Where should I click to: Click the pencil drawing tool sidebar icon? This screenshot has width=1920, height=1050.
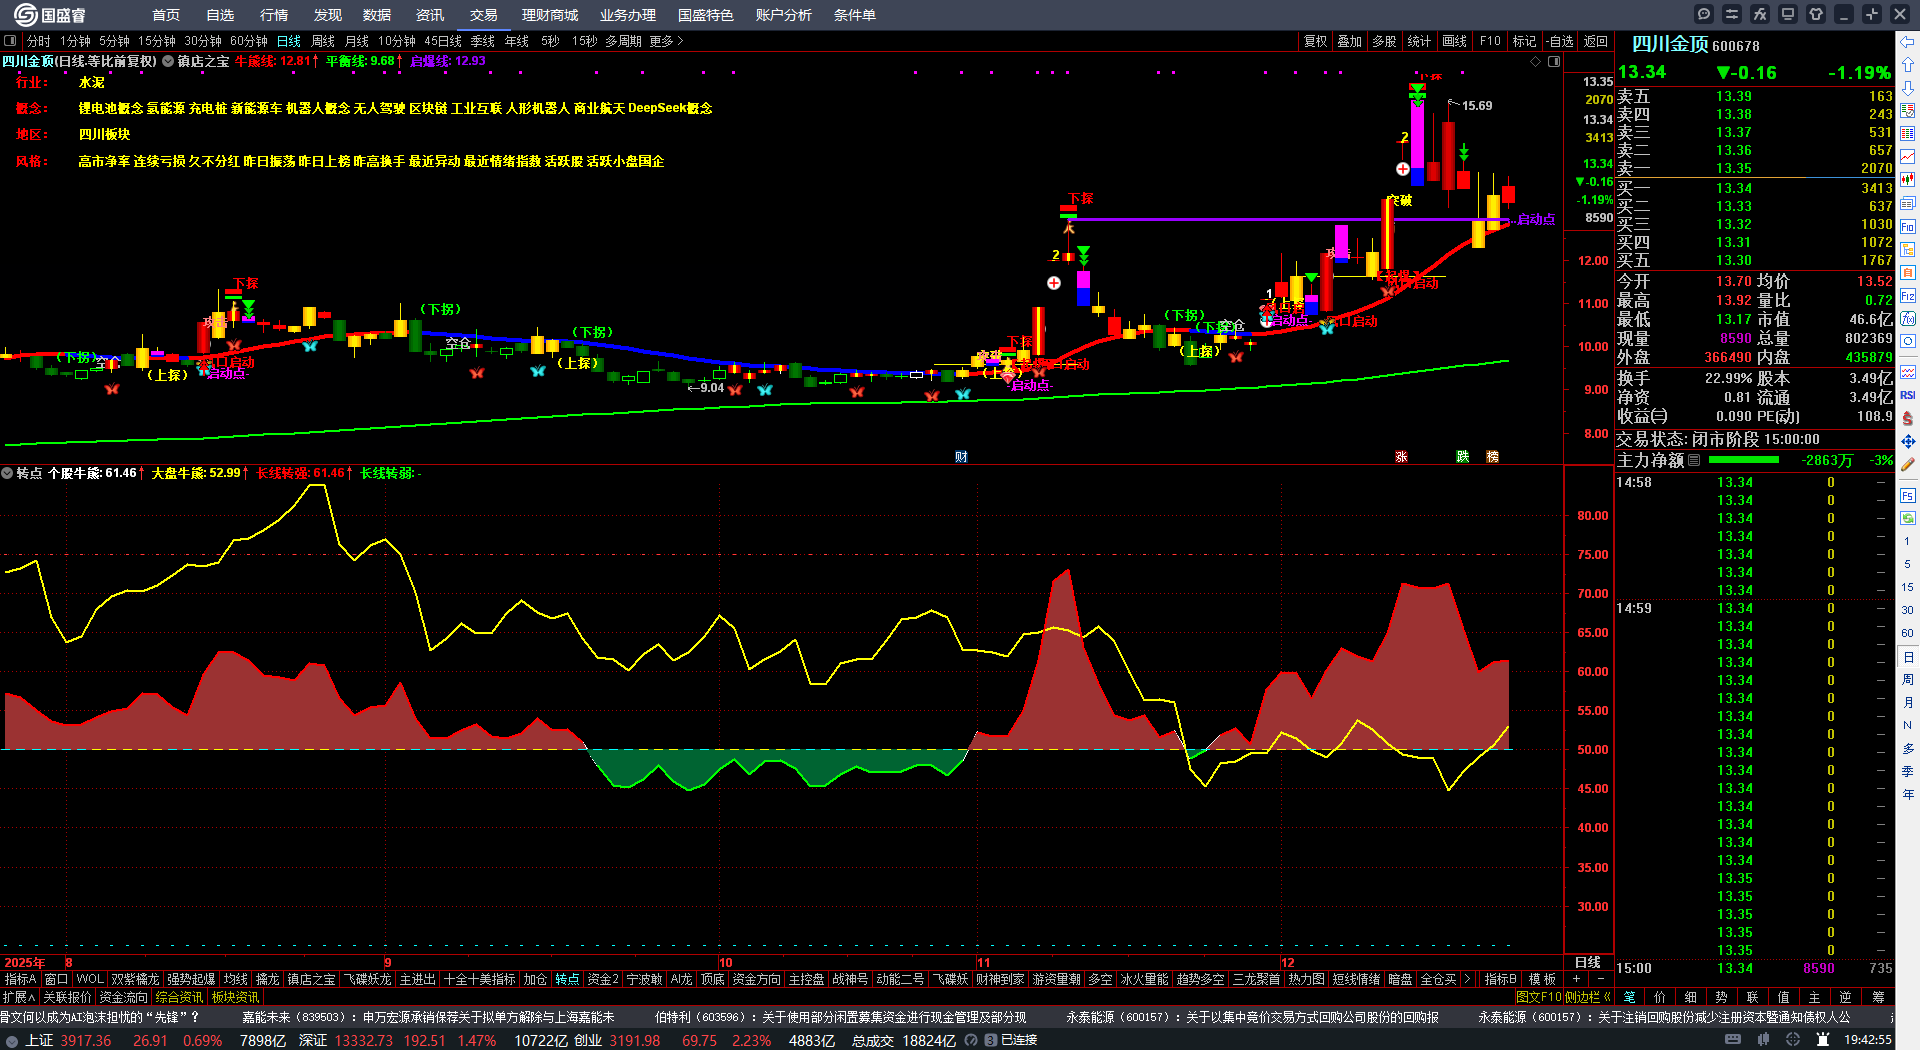[x=1908, y=464]
